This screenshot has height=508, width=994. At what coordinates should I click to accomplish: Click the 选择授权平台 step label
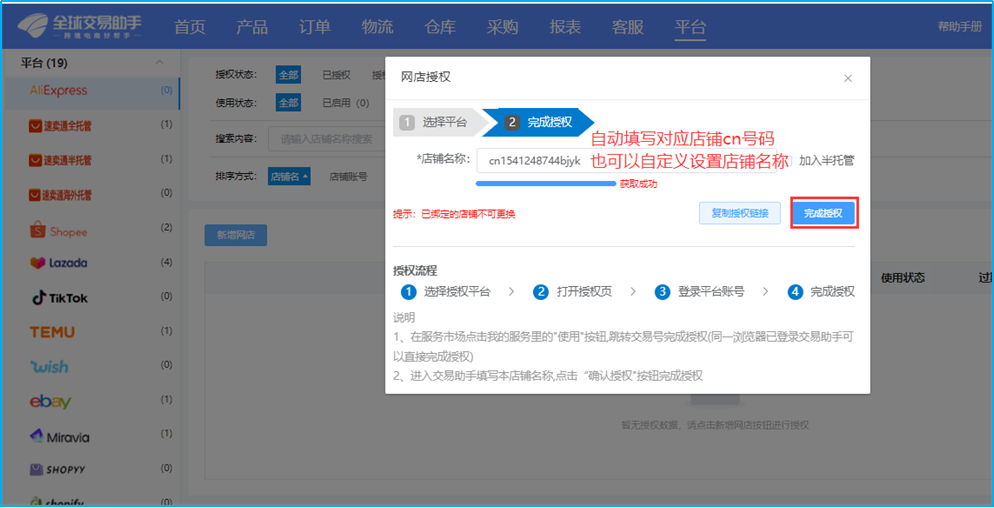click(457, 292)
